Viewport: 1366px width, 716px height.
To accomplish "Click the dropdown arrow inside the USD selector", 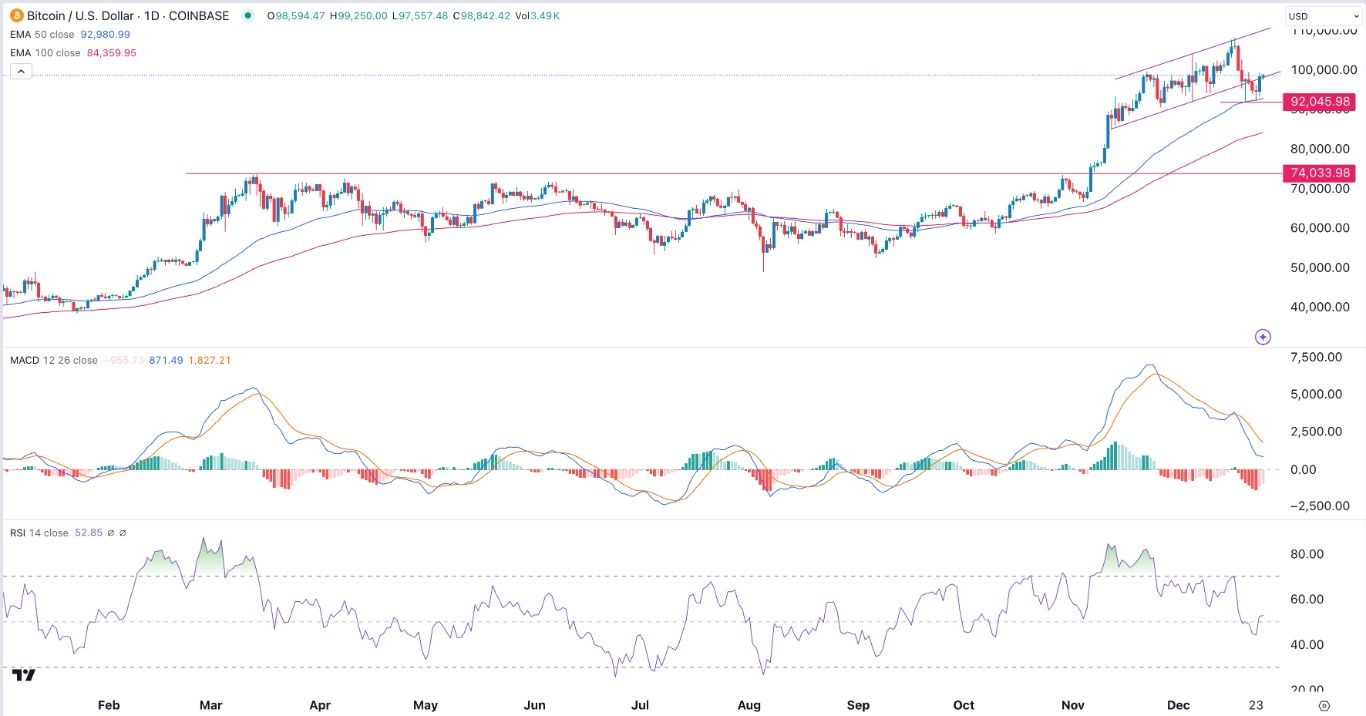I will click(x=1354, y=15).
